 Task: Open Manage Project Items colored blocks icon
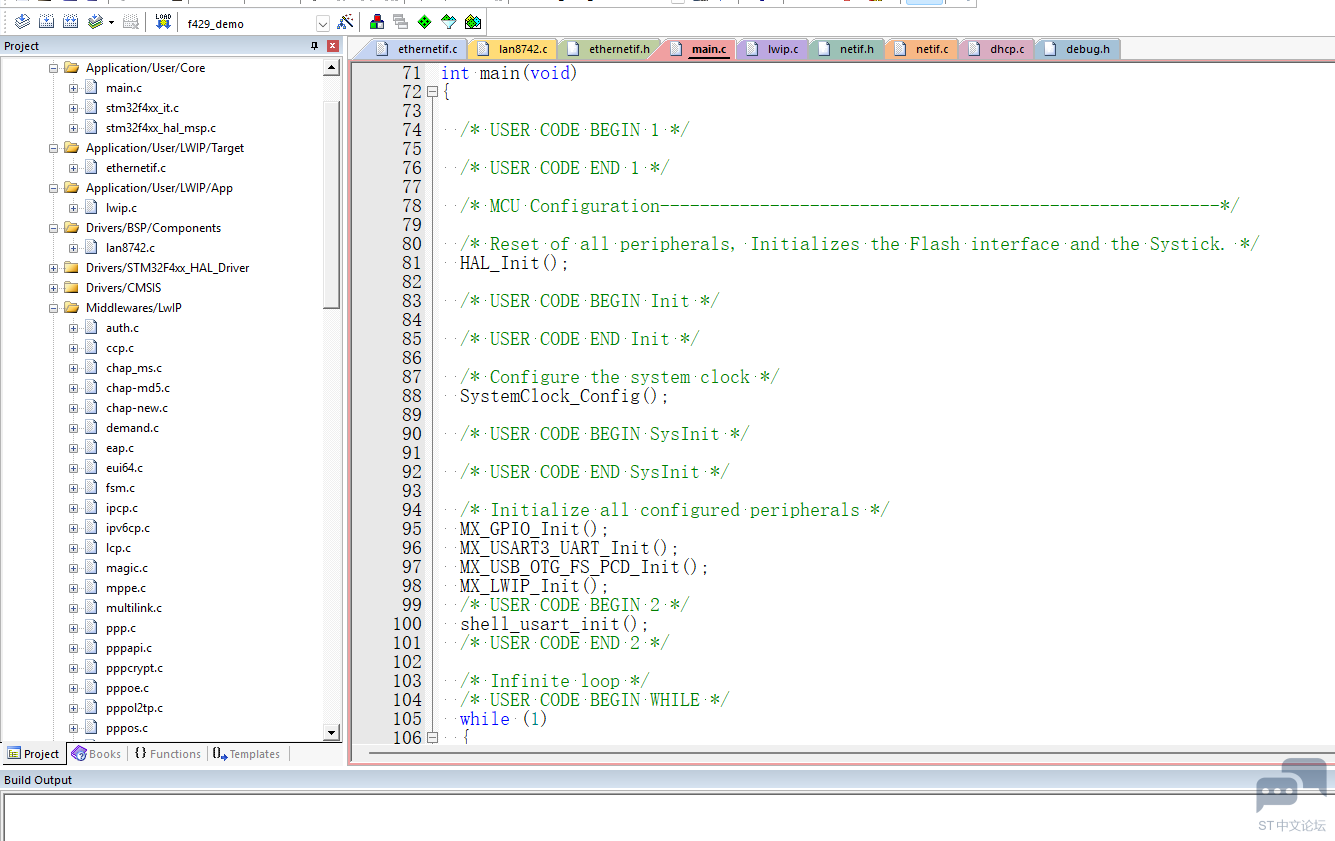[x=377, y=22]
